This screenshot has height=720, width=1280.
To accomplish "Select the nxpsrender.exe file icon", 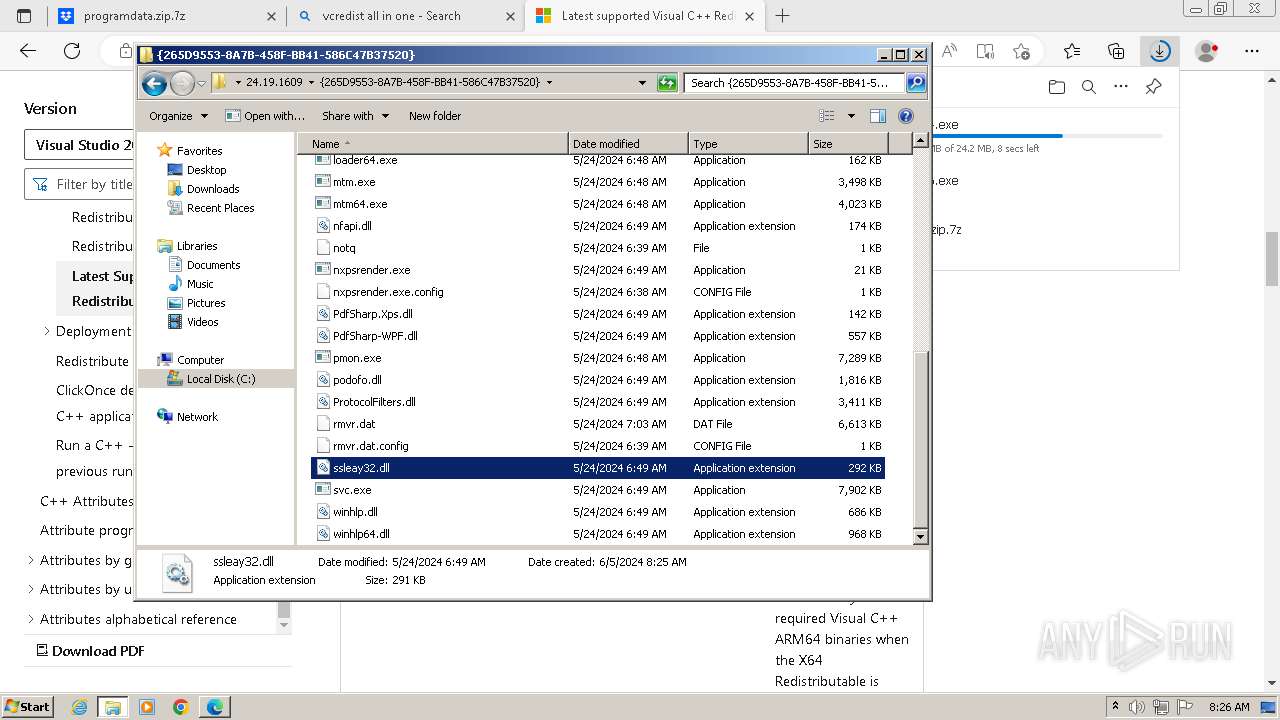I will click(323, 270).
